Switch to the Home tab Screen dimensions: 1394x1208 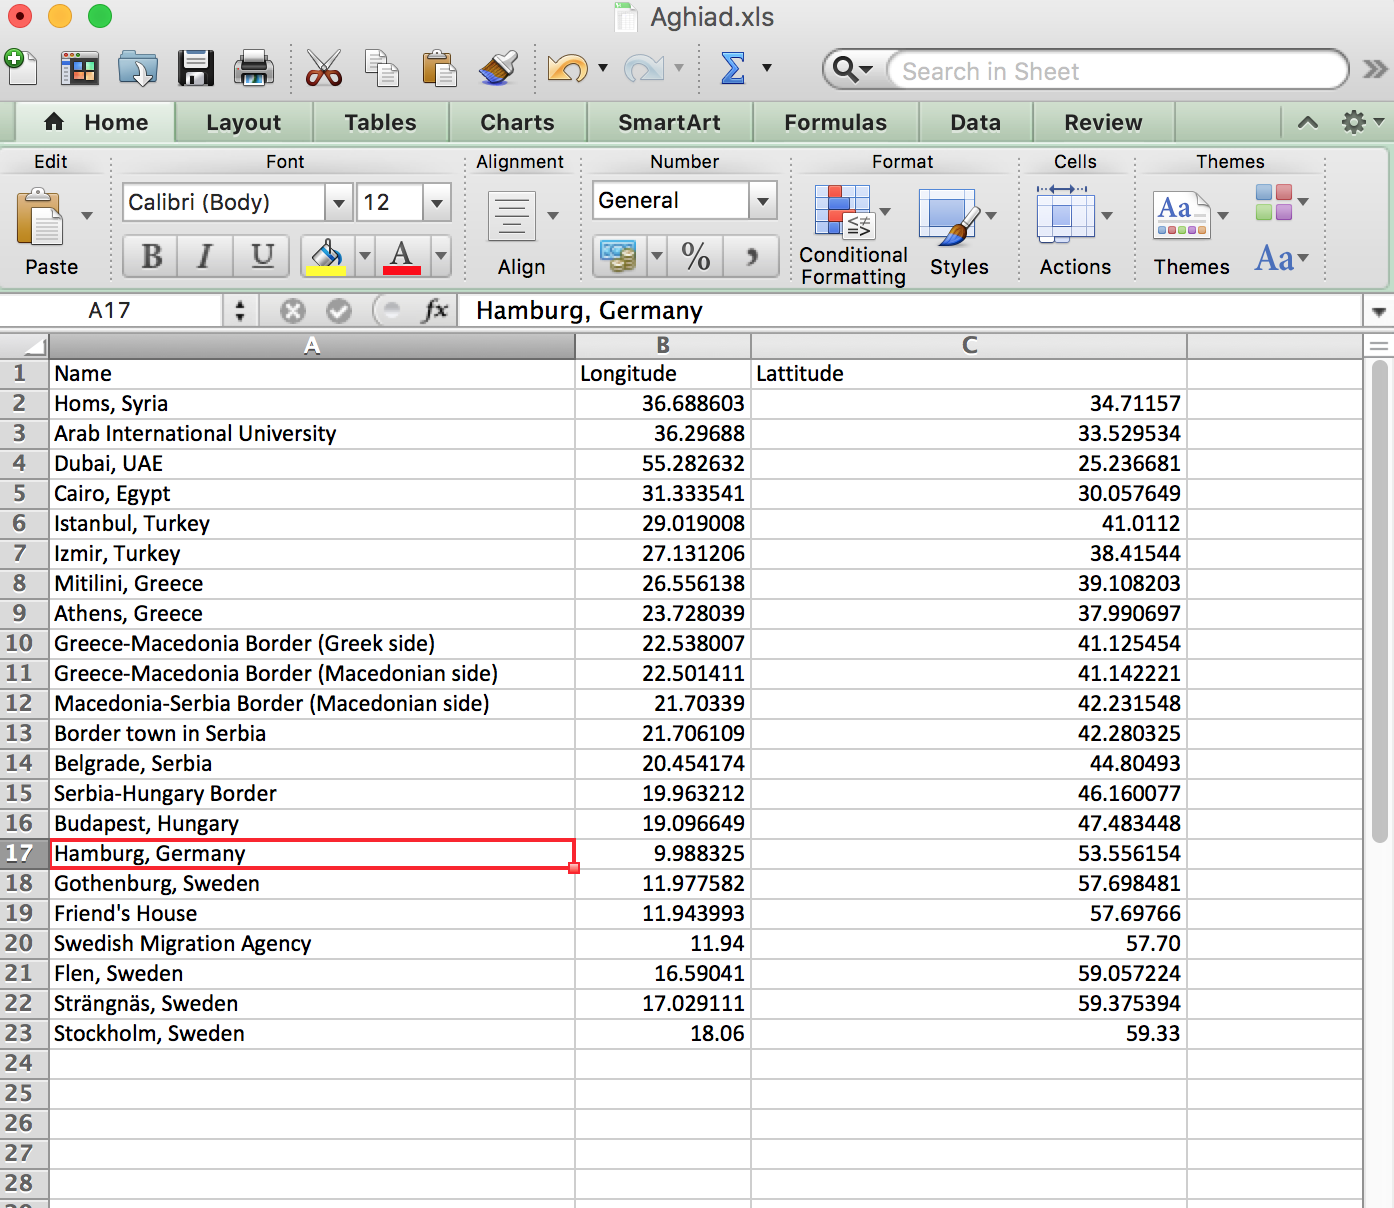[x=96, y=122]
